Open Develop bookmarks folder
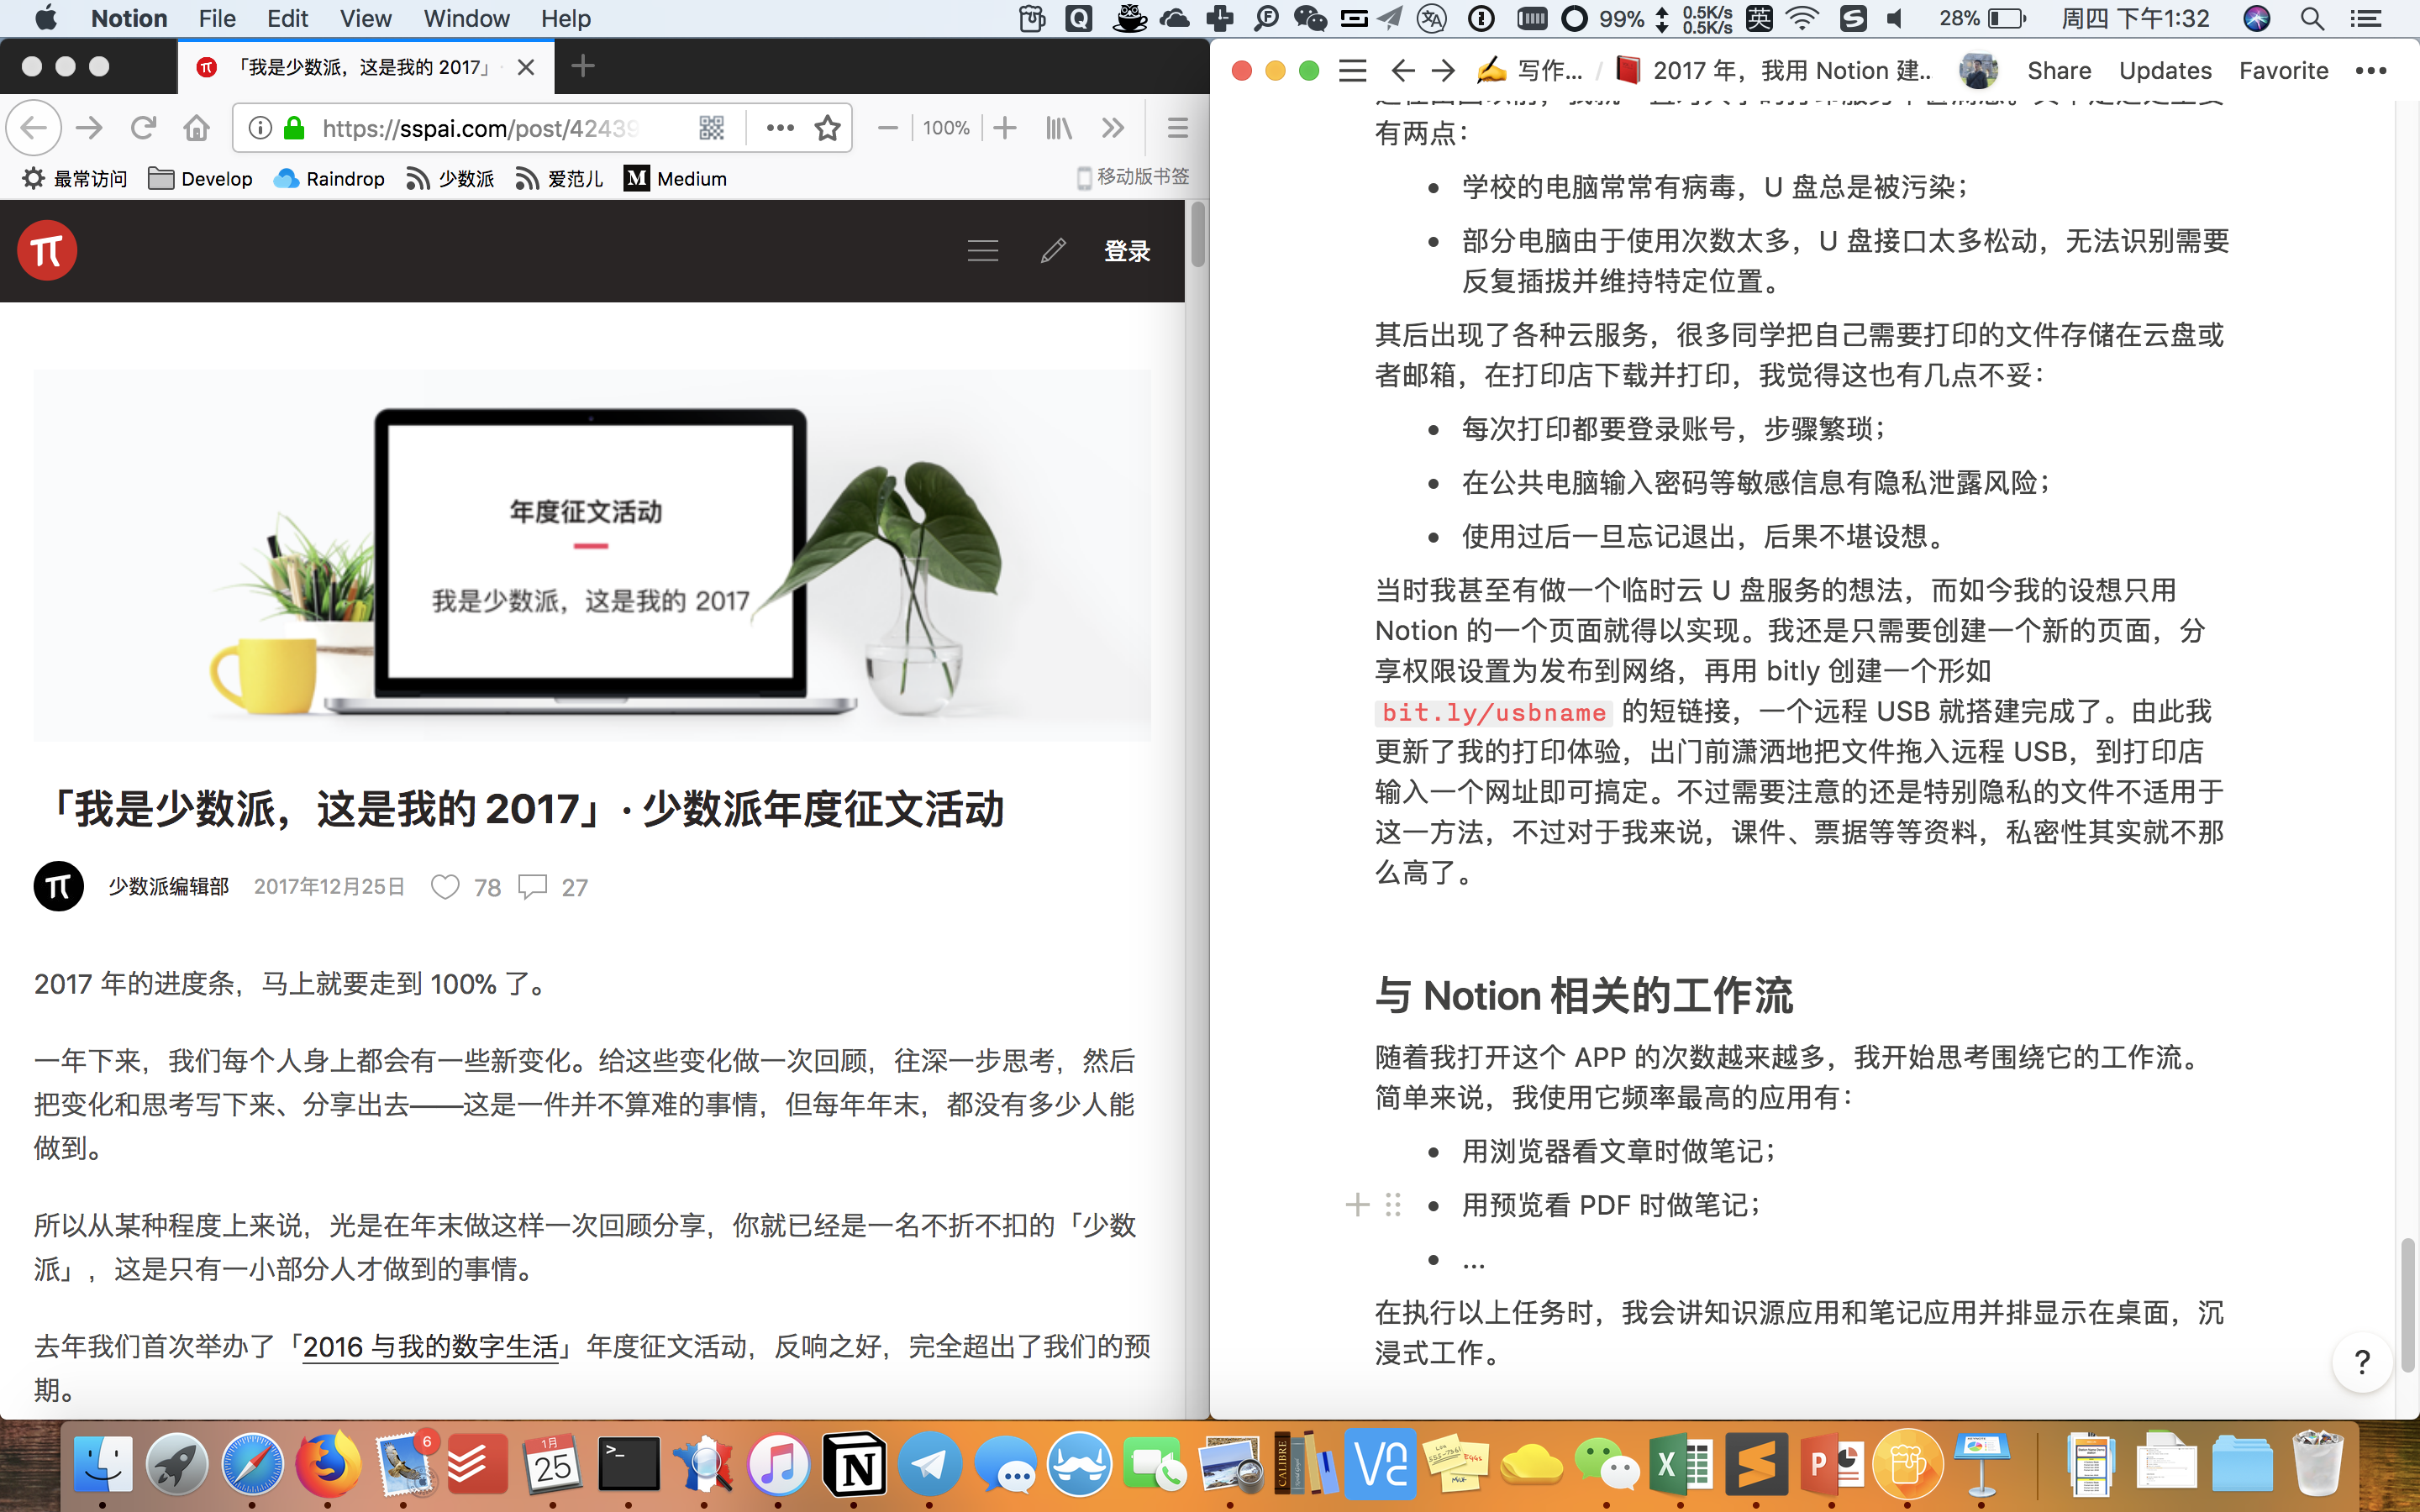 point(200,179)
